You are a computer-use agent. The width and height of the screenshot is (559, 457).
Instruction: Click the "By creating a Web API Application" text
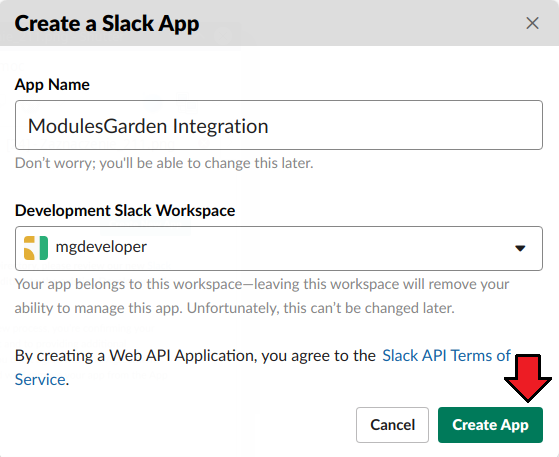[x=195, y=356]
